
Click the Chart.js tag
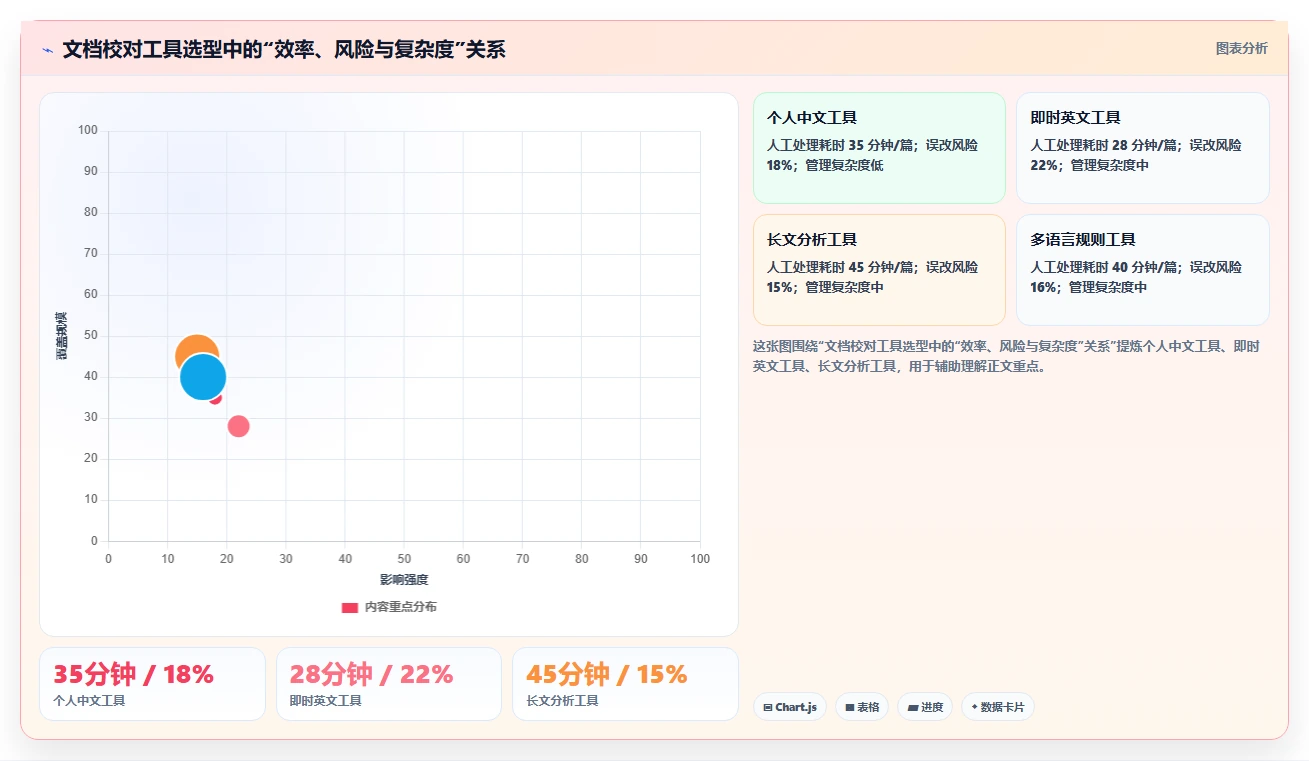tap(790, 707)
